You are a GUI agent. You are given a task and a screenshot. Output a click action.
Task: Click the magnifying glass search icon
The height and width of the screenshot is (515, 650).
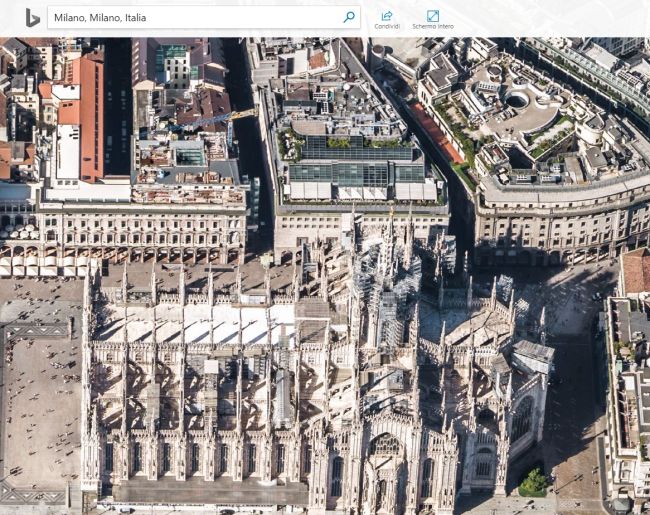click(349, 17)
